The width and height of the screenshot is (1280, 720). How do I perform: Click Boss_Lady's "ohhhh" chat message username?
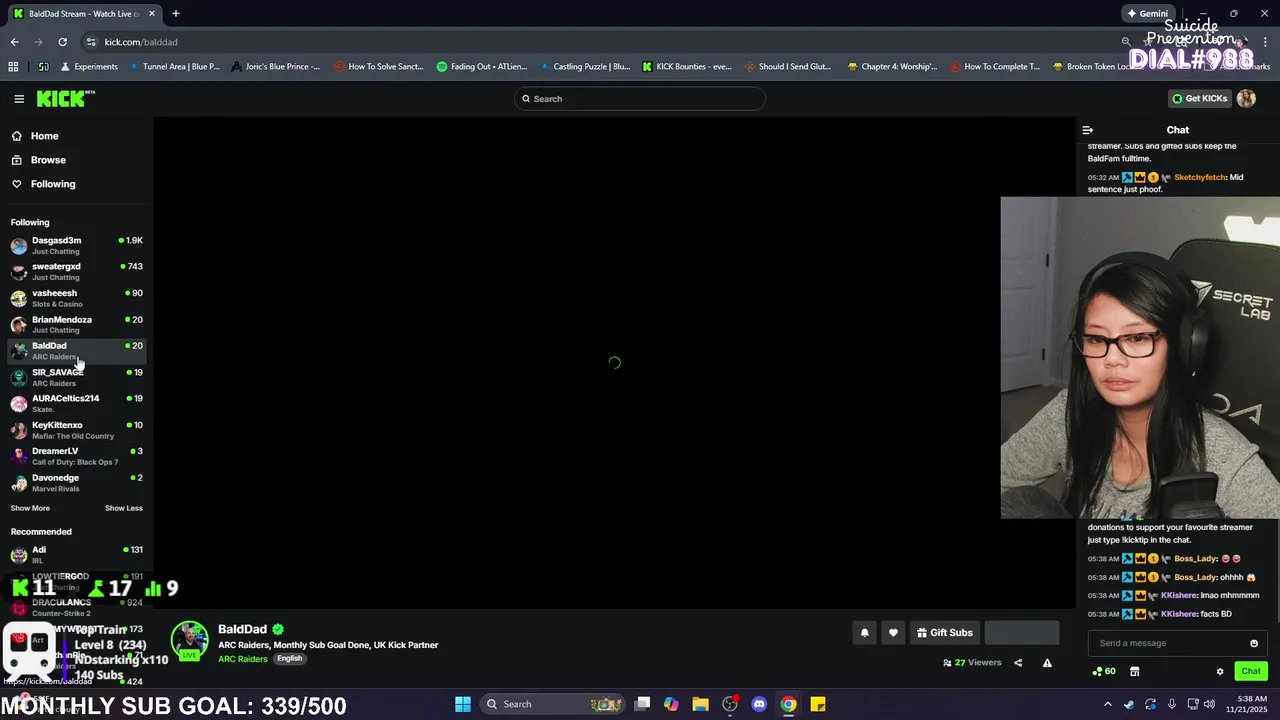1195,578
